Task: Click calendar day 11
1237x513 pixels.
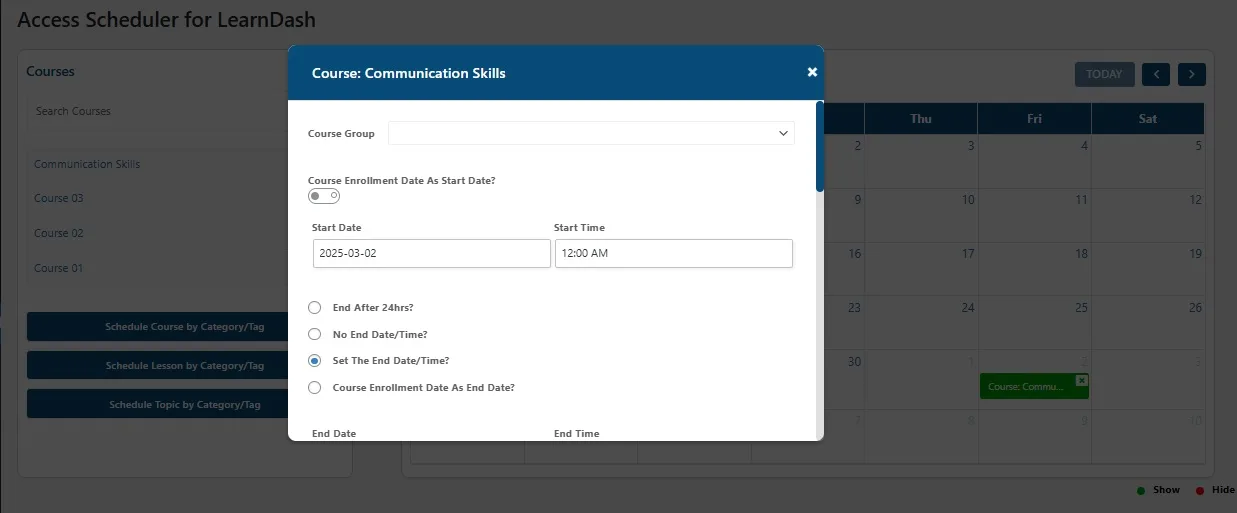Action: tap(1081, 200)
